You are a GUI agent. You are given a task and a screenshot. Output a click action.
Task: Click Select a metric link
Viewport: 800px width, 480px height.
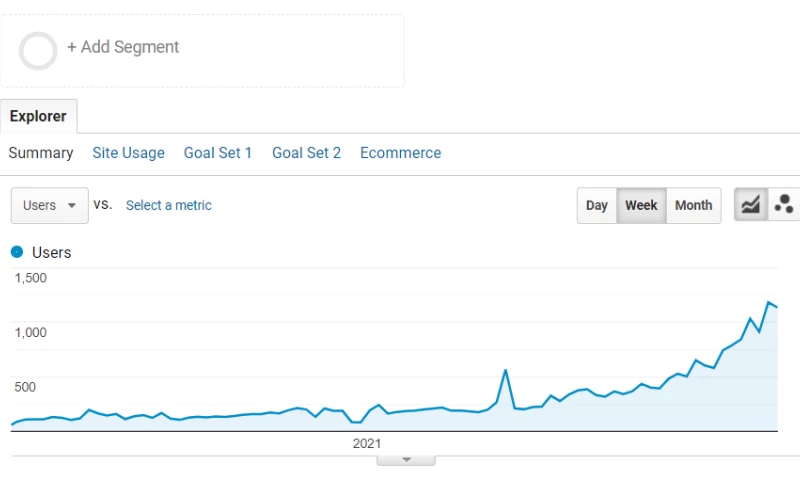168,205
